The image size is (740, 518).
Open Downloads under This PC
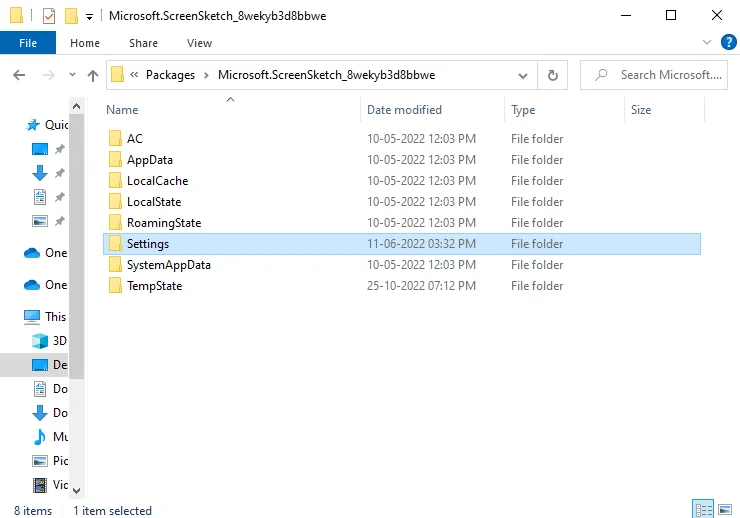tap(49, 413)
